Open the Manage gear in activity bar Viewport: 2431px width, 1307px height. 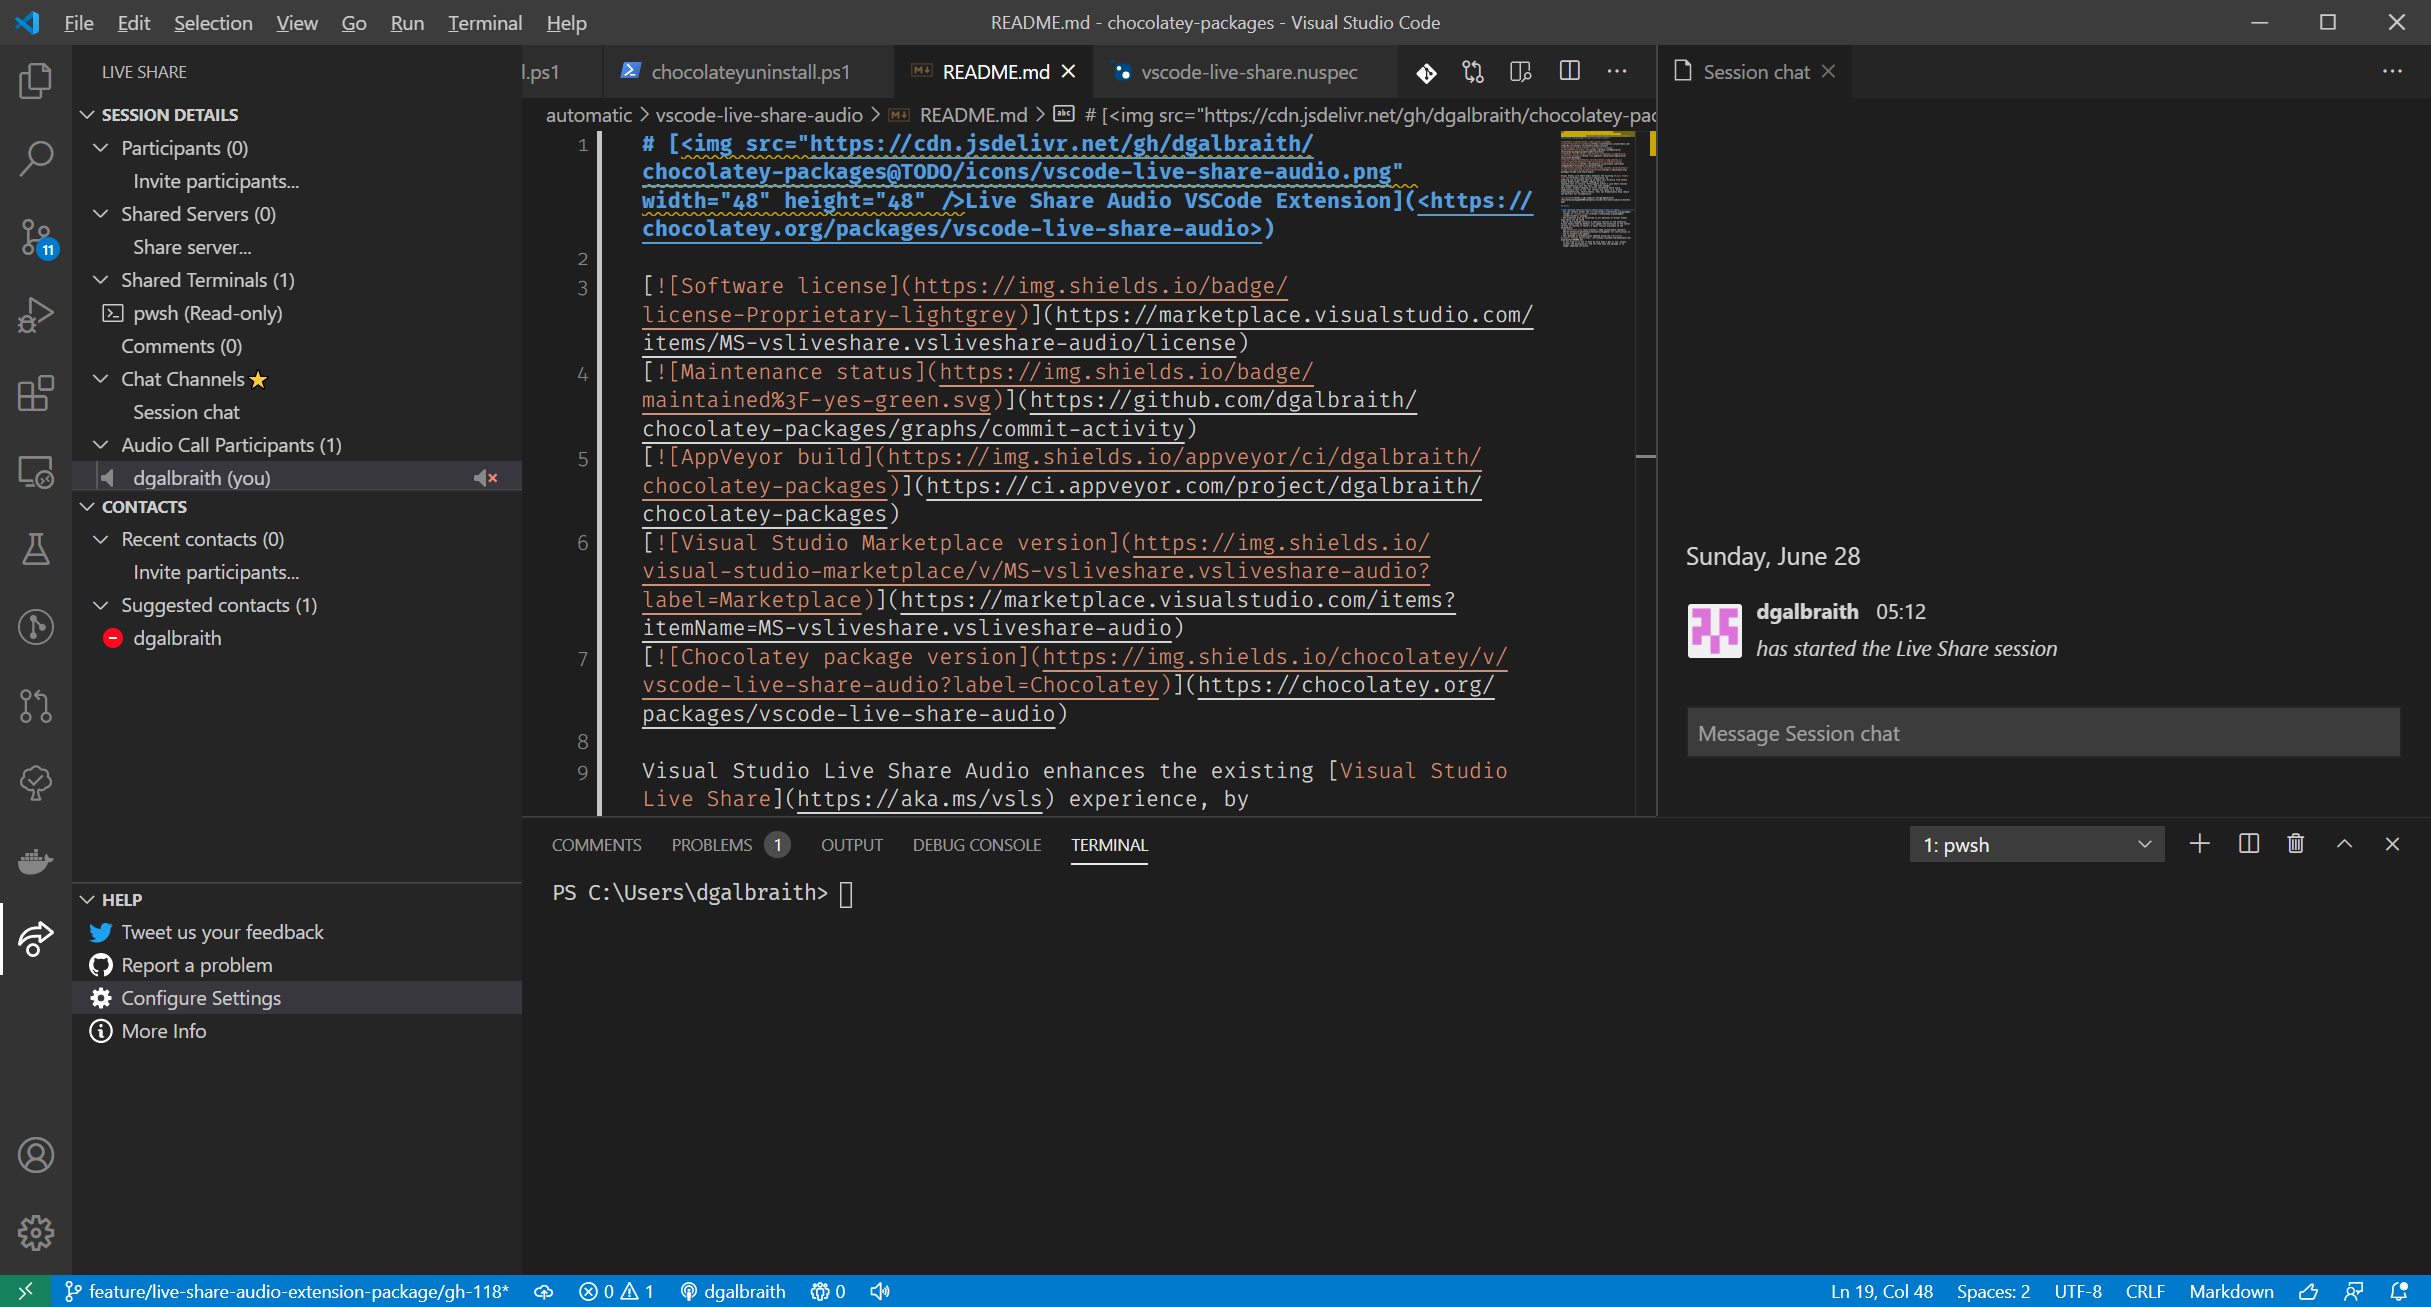36,1233
